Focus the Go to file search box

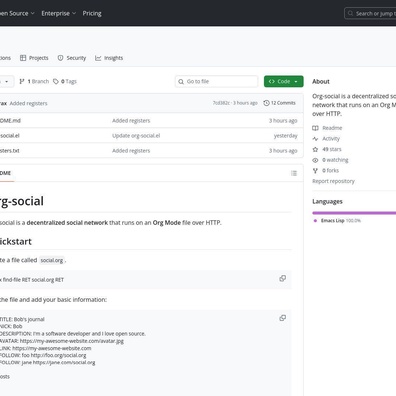[x=217, y=81]
